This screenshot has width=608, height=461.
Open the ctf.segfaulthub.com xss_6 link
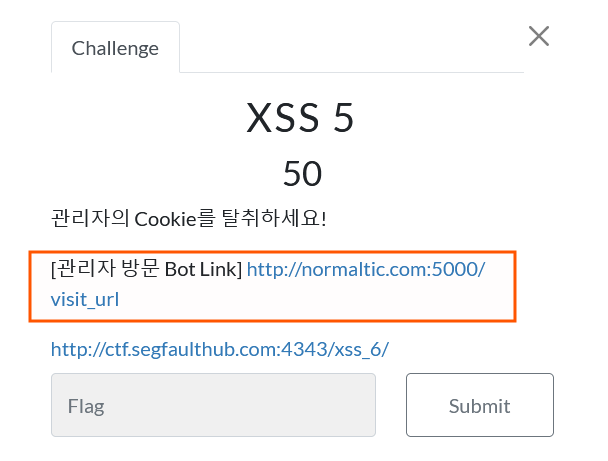coord(220,349)
